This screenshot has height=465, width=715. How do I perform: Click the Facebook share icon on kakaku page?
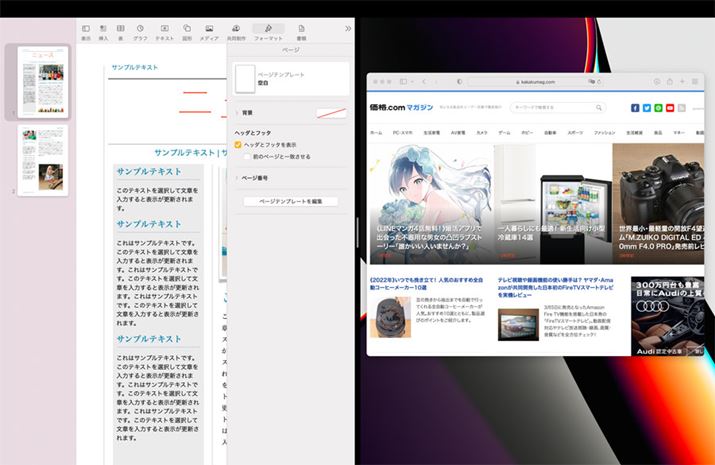coord(635,107)
